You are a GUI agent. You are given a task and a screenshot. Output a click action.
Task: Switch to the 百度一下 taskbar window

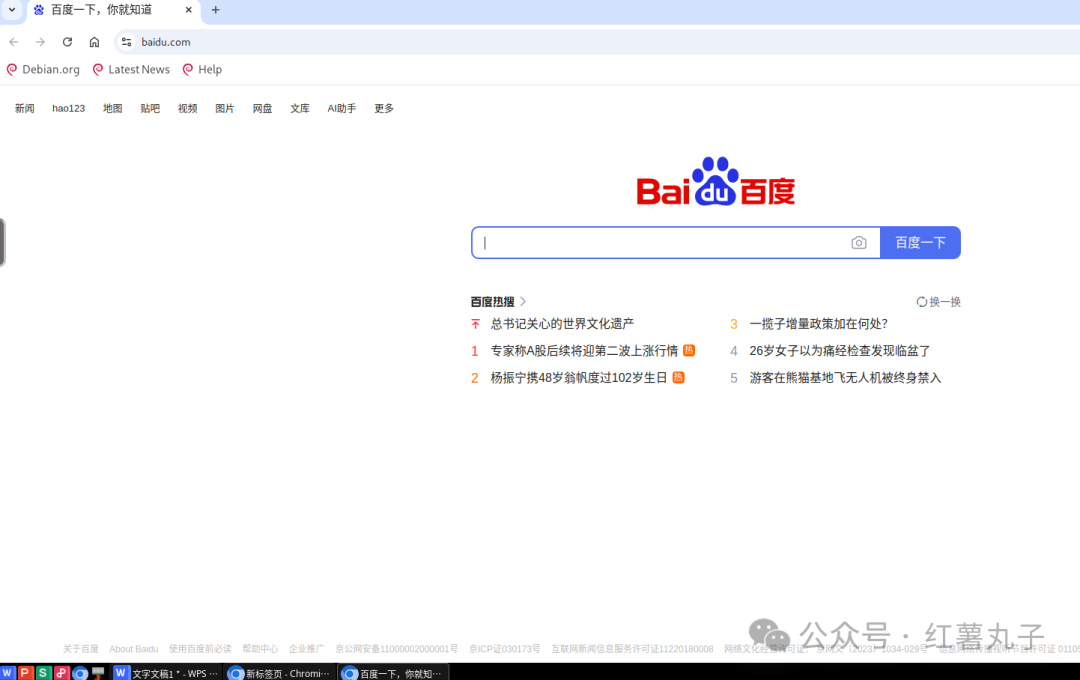click(394, 673)
